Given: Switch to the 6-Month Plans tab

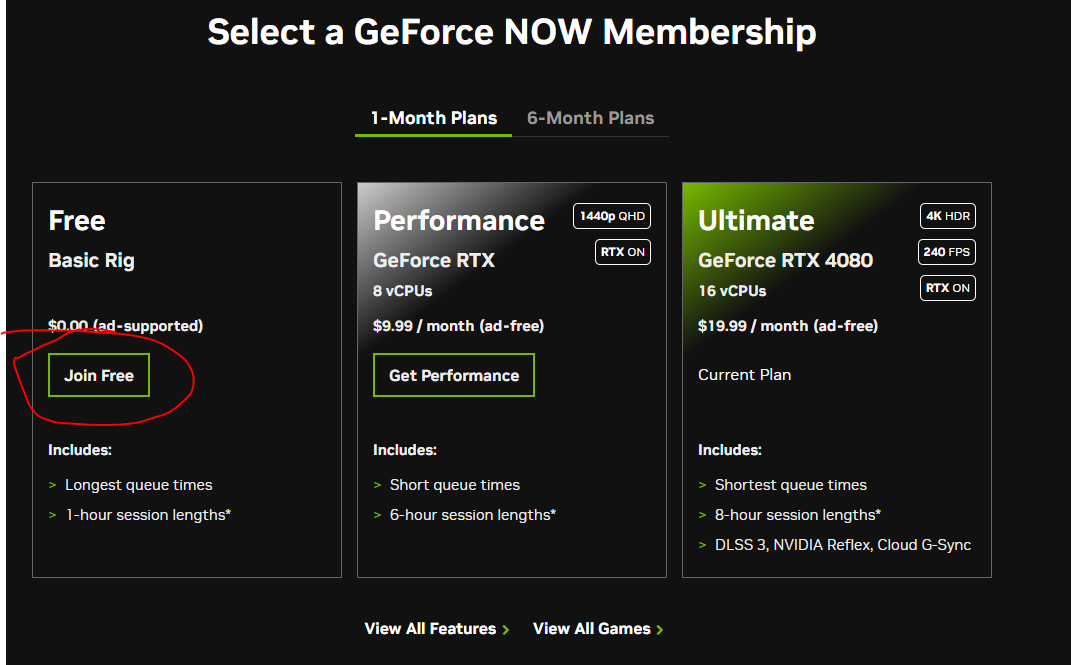Looking at the screenshot, I should (x=590, y=118).
